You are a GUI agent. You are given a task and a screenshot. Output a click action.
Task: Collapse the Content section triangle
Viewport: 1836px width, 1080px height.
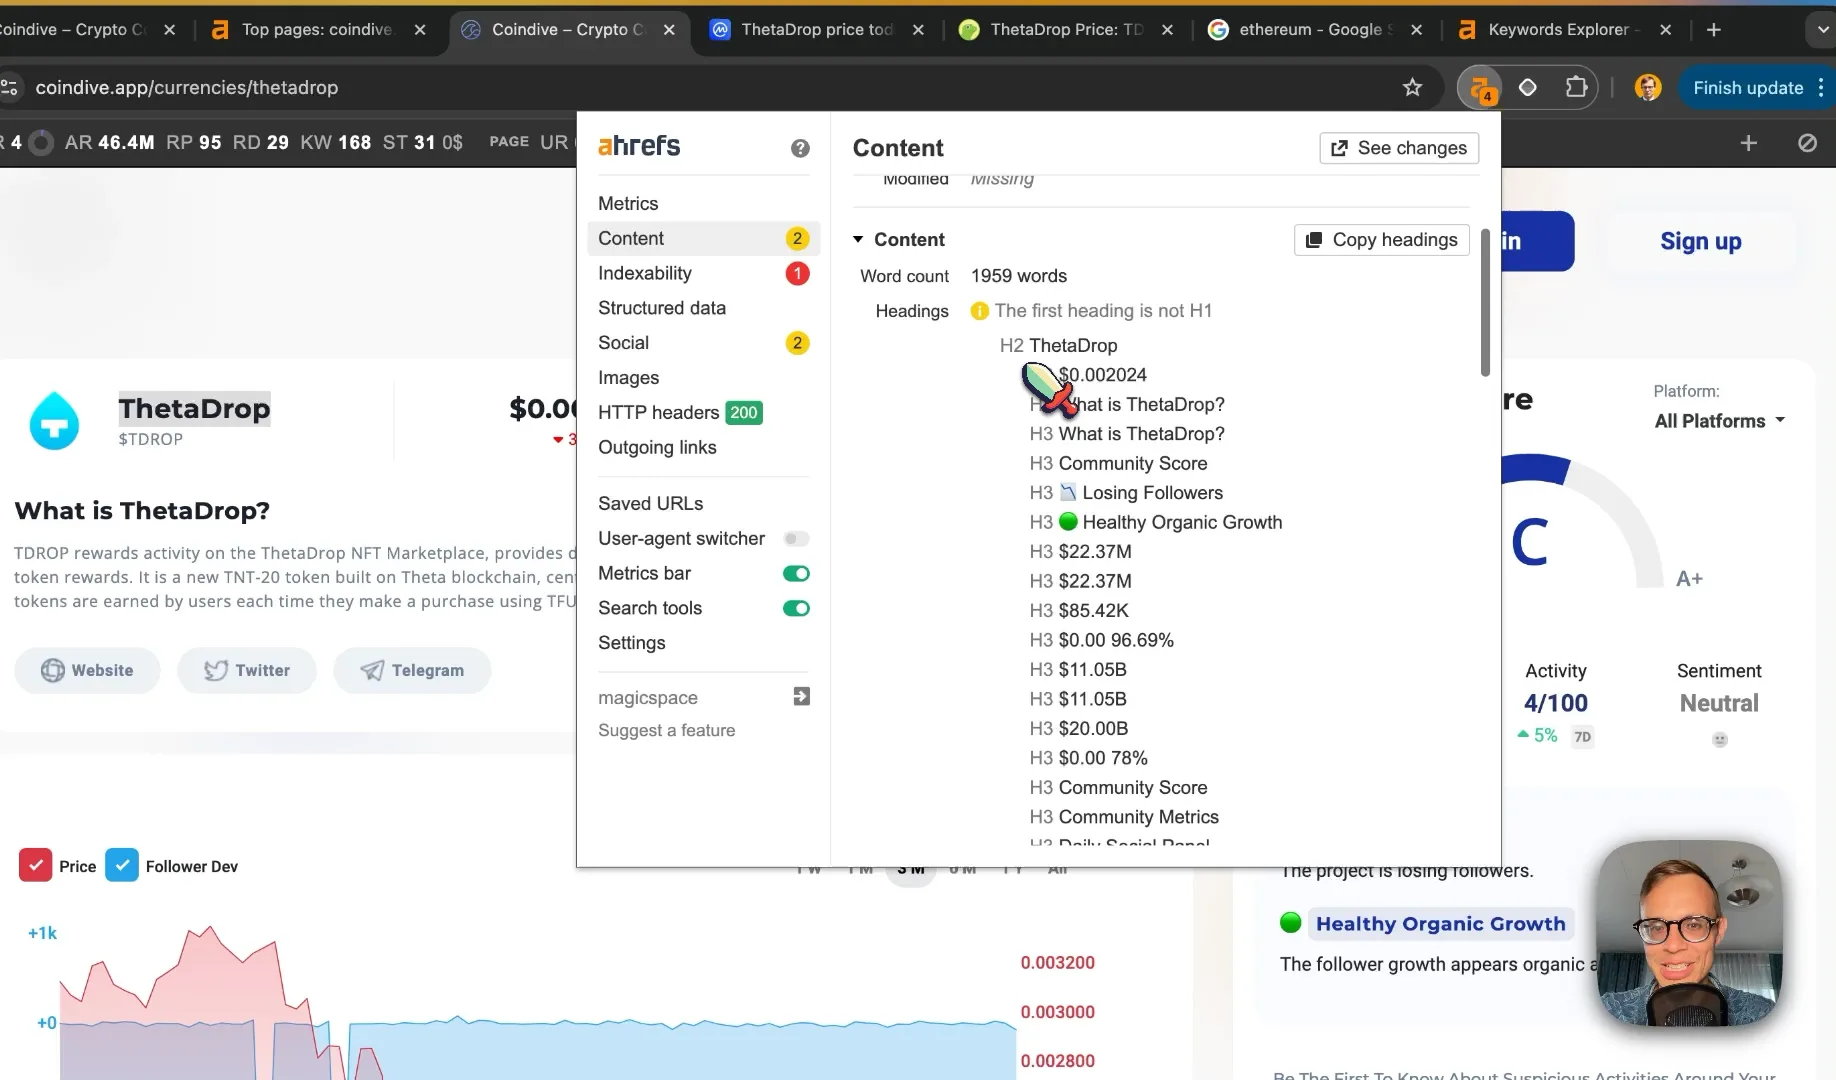[x=858, y=240]
